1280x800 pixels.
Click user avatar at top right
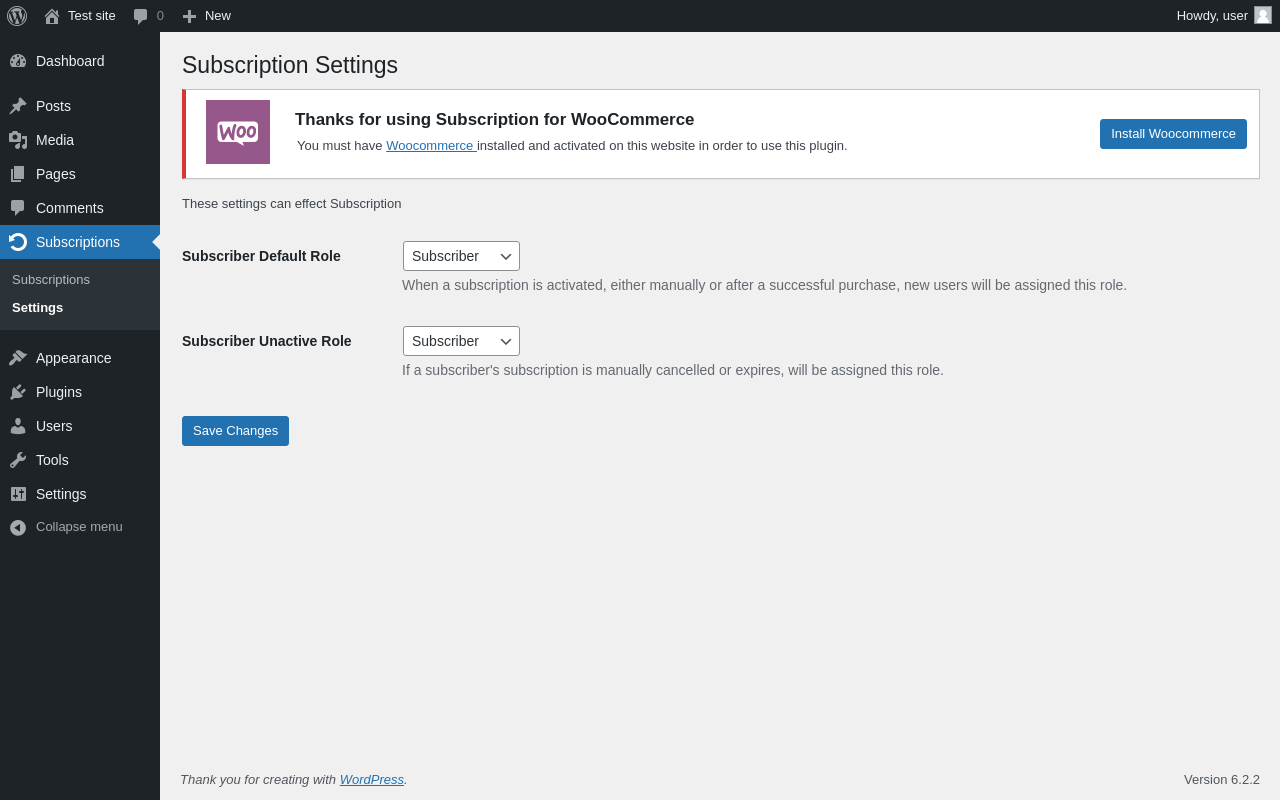pos(1263,15)
